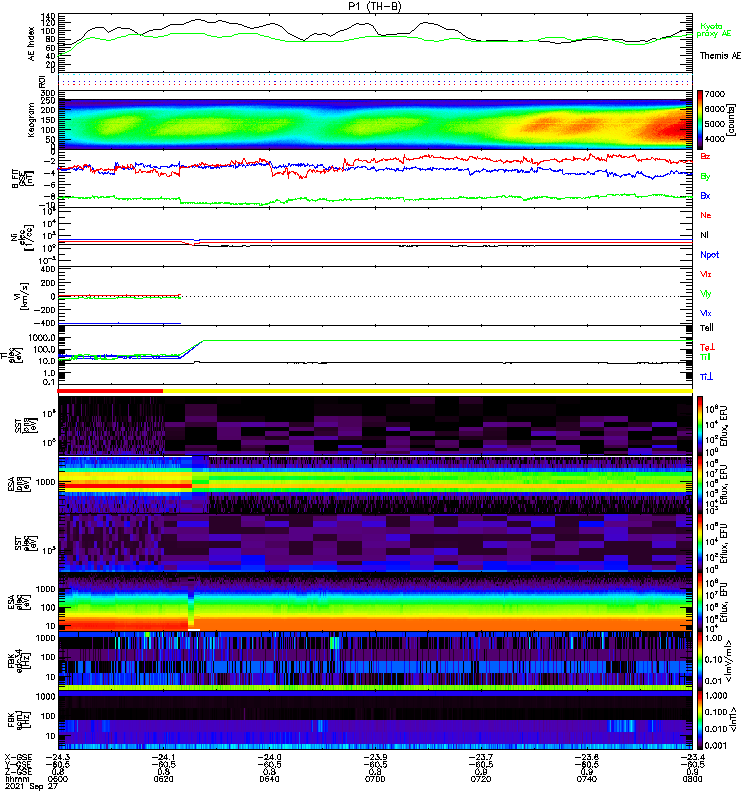The image size is (750, 800).
Task: Click the "7000" value on the Keogram color bar
Action: (x=714, y=94)
